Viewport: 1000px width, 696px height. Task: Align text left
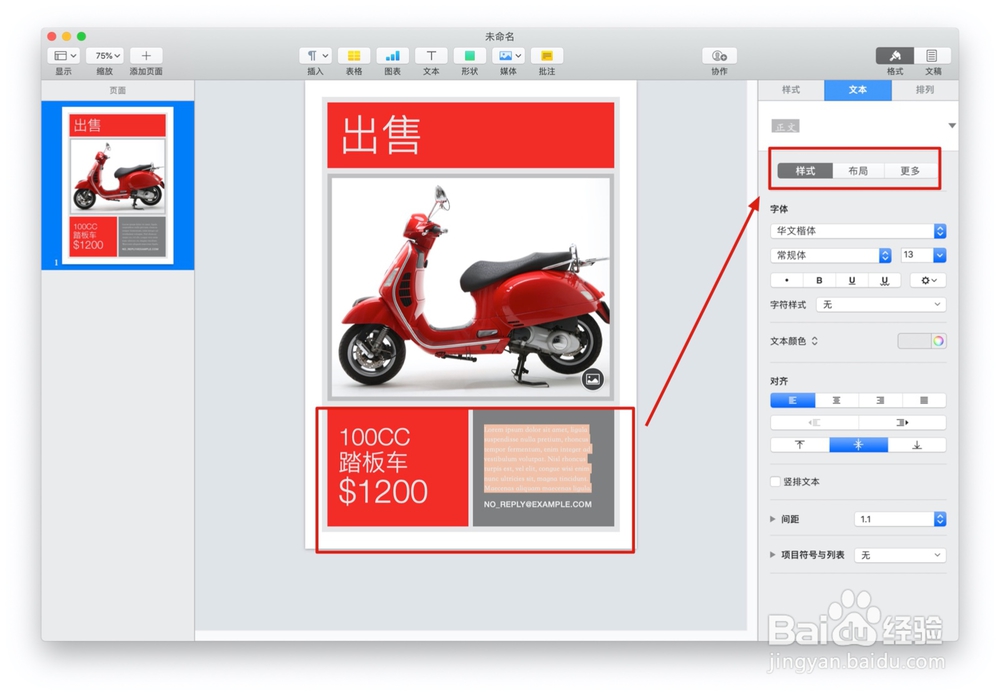[793, 401]
